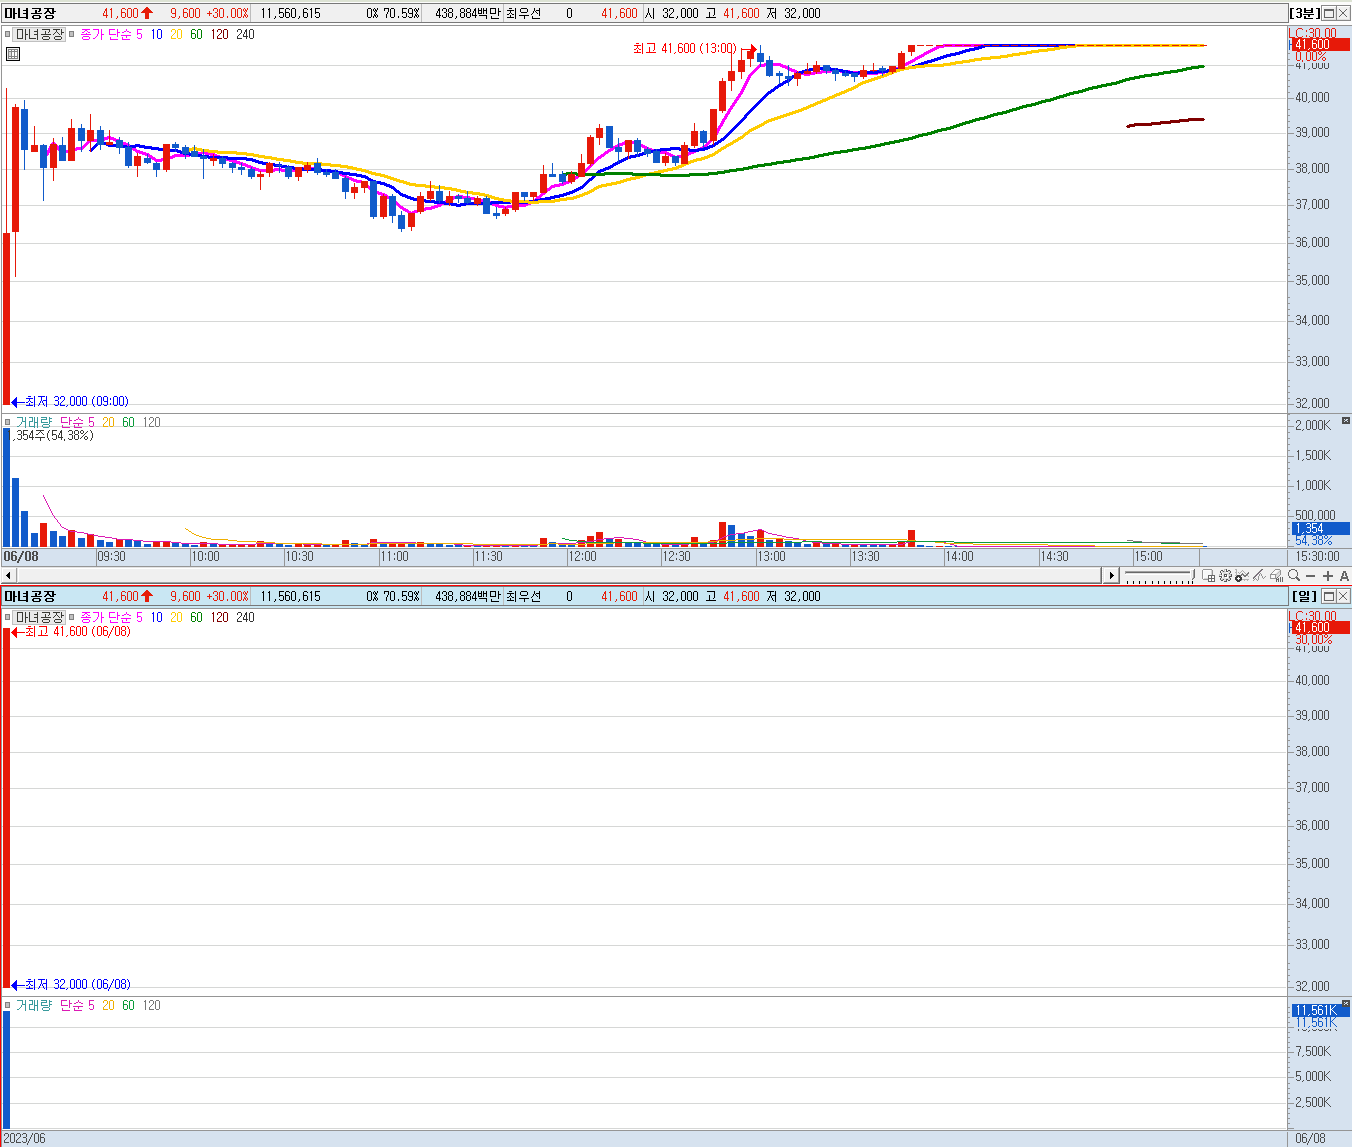Click the 종가 단순 5 moving average label, daily chart
1352x1147 pixels.
tap(111, 617)
